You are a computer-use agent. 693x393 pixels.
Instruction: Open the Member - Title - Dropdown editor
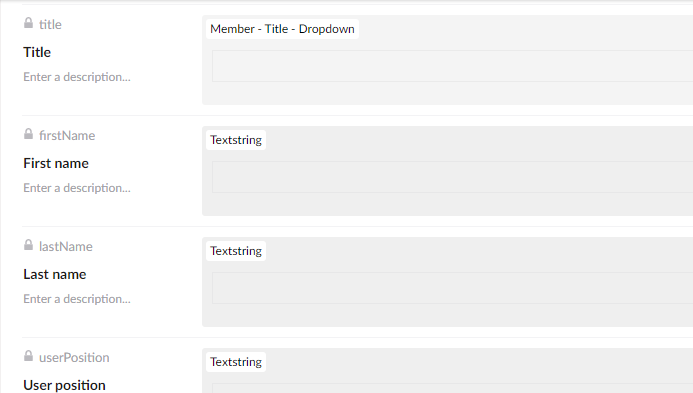(x=282, y=29)
